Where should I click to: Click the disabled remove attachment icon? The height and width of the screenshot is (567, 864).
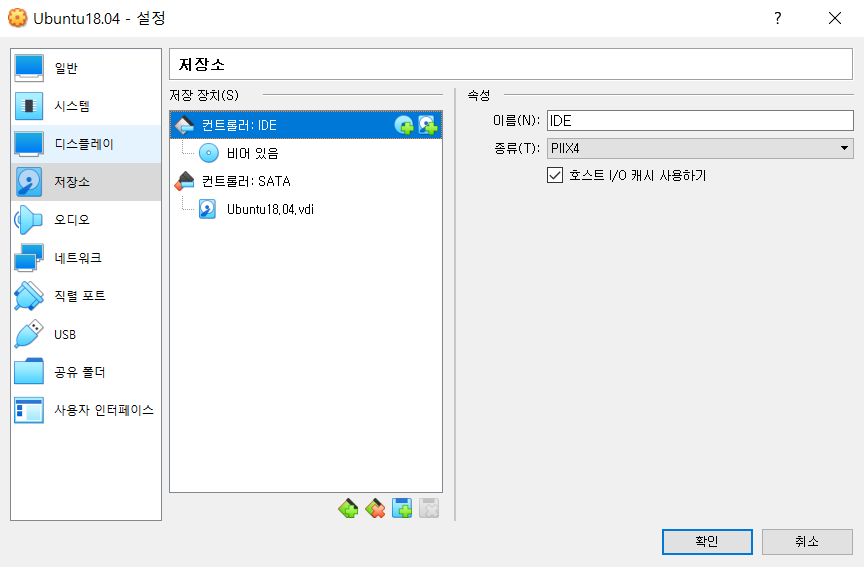click(x=429, y=508)
